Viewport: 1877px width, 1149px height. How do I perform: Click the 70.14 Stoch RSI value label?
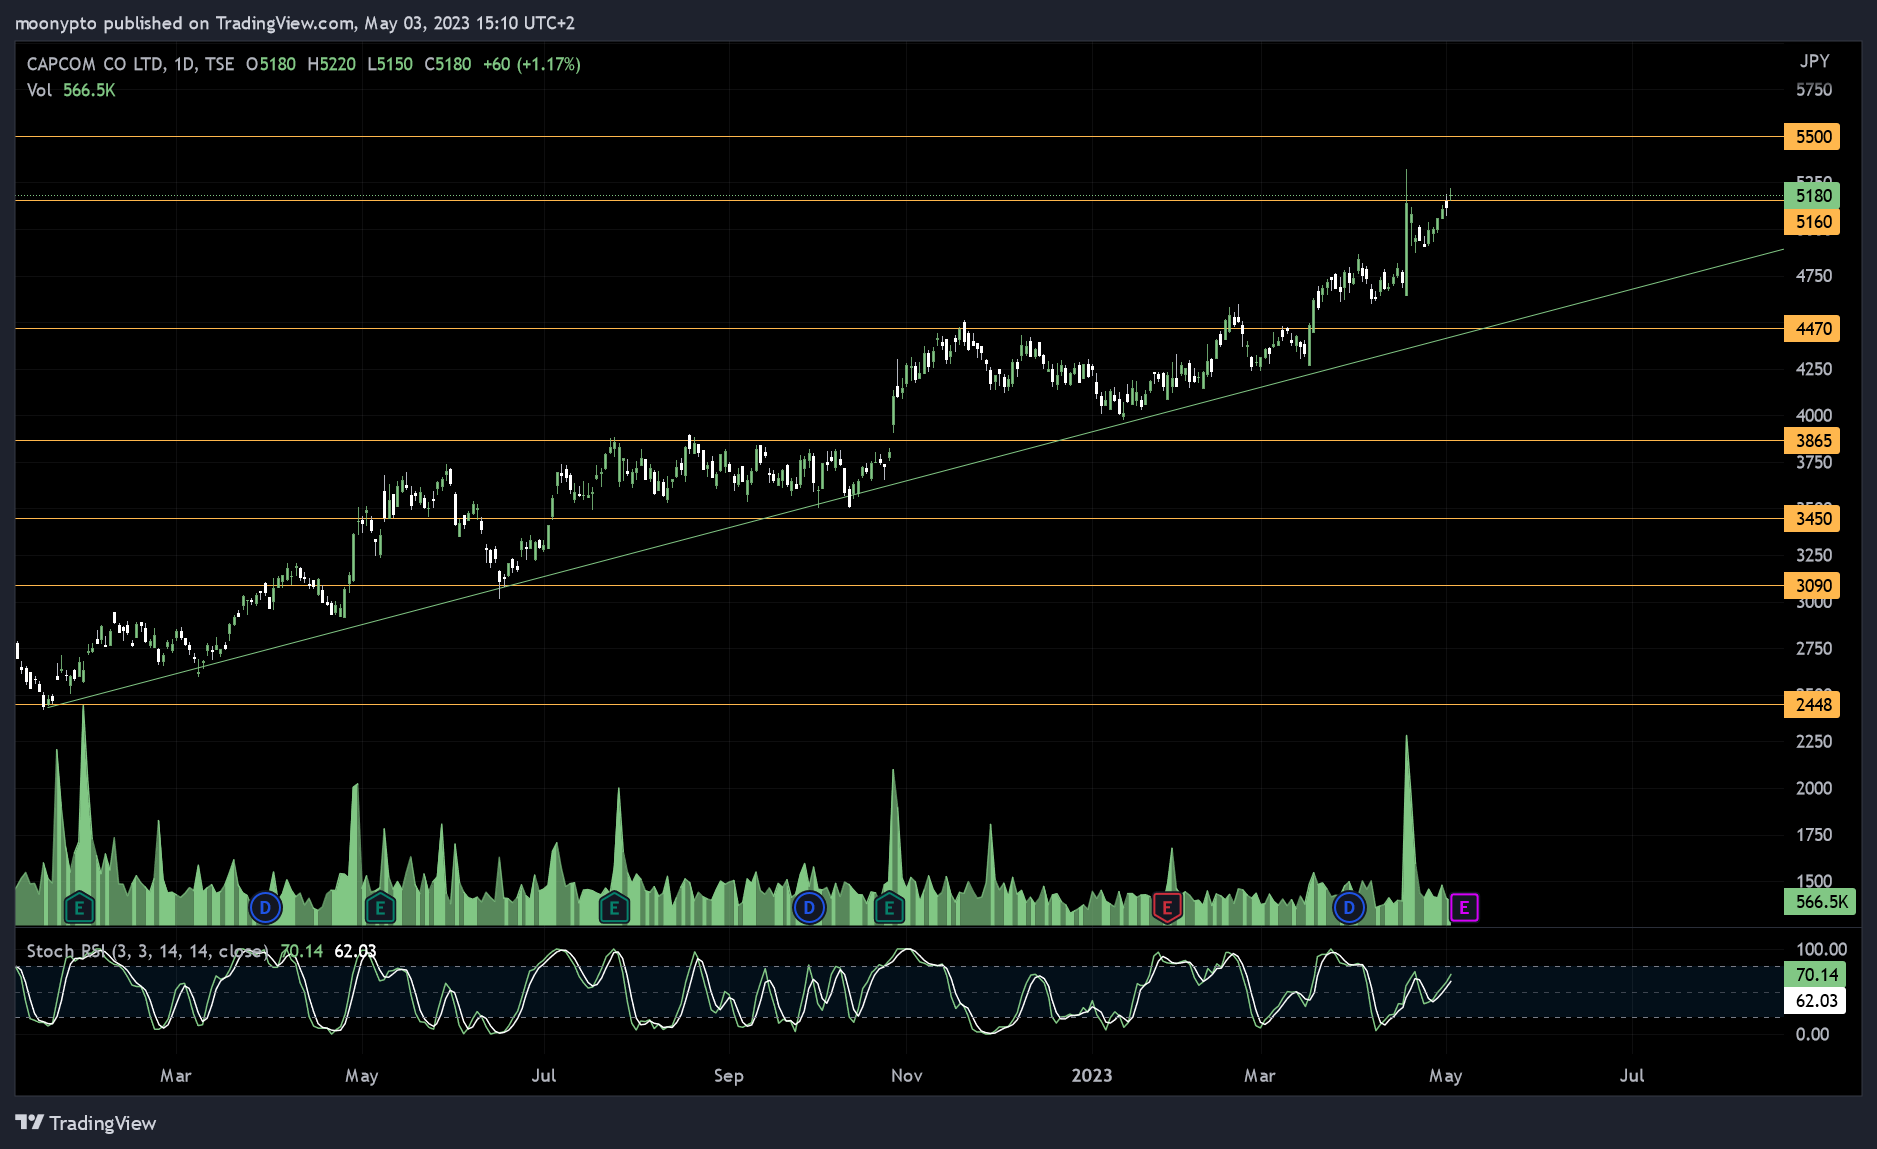(1815, 974)
